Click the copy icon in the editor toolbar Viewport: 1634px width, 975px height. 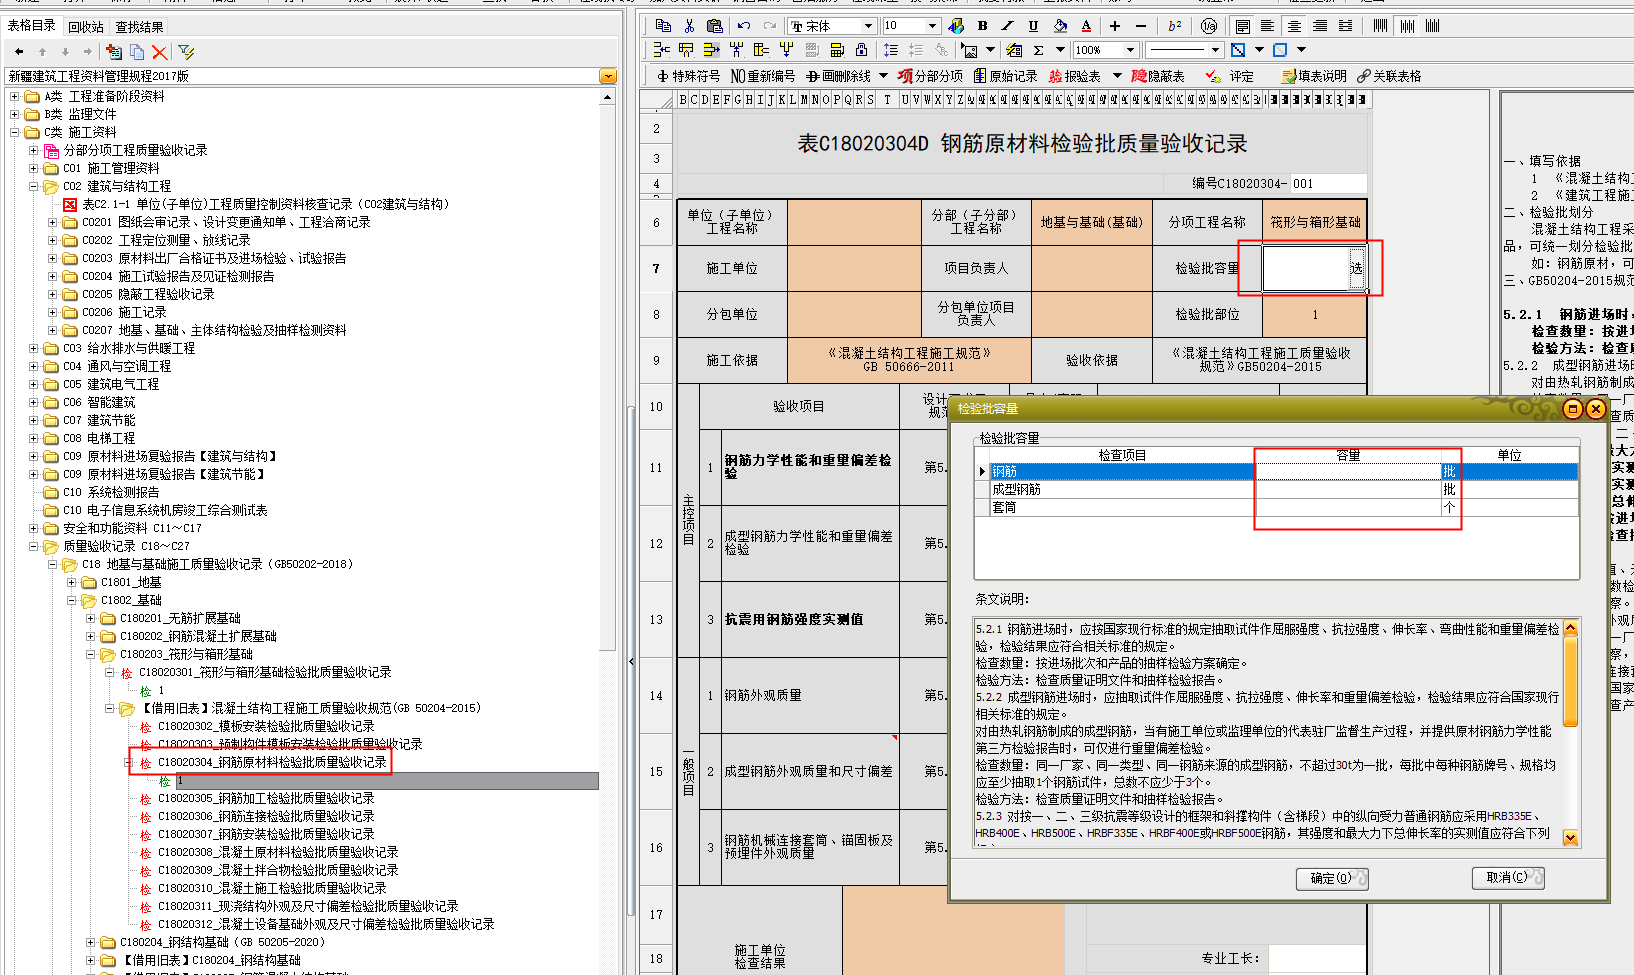[x=664, y=26]
